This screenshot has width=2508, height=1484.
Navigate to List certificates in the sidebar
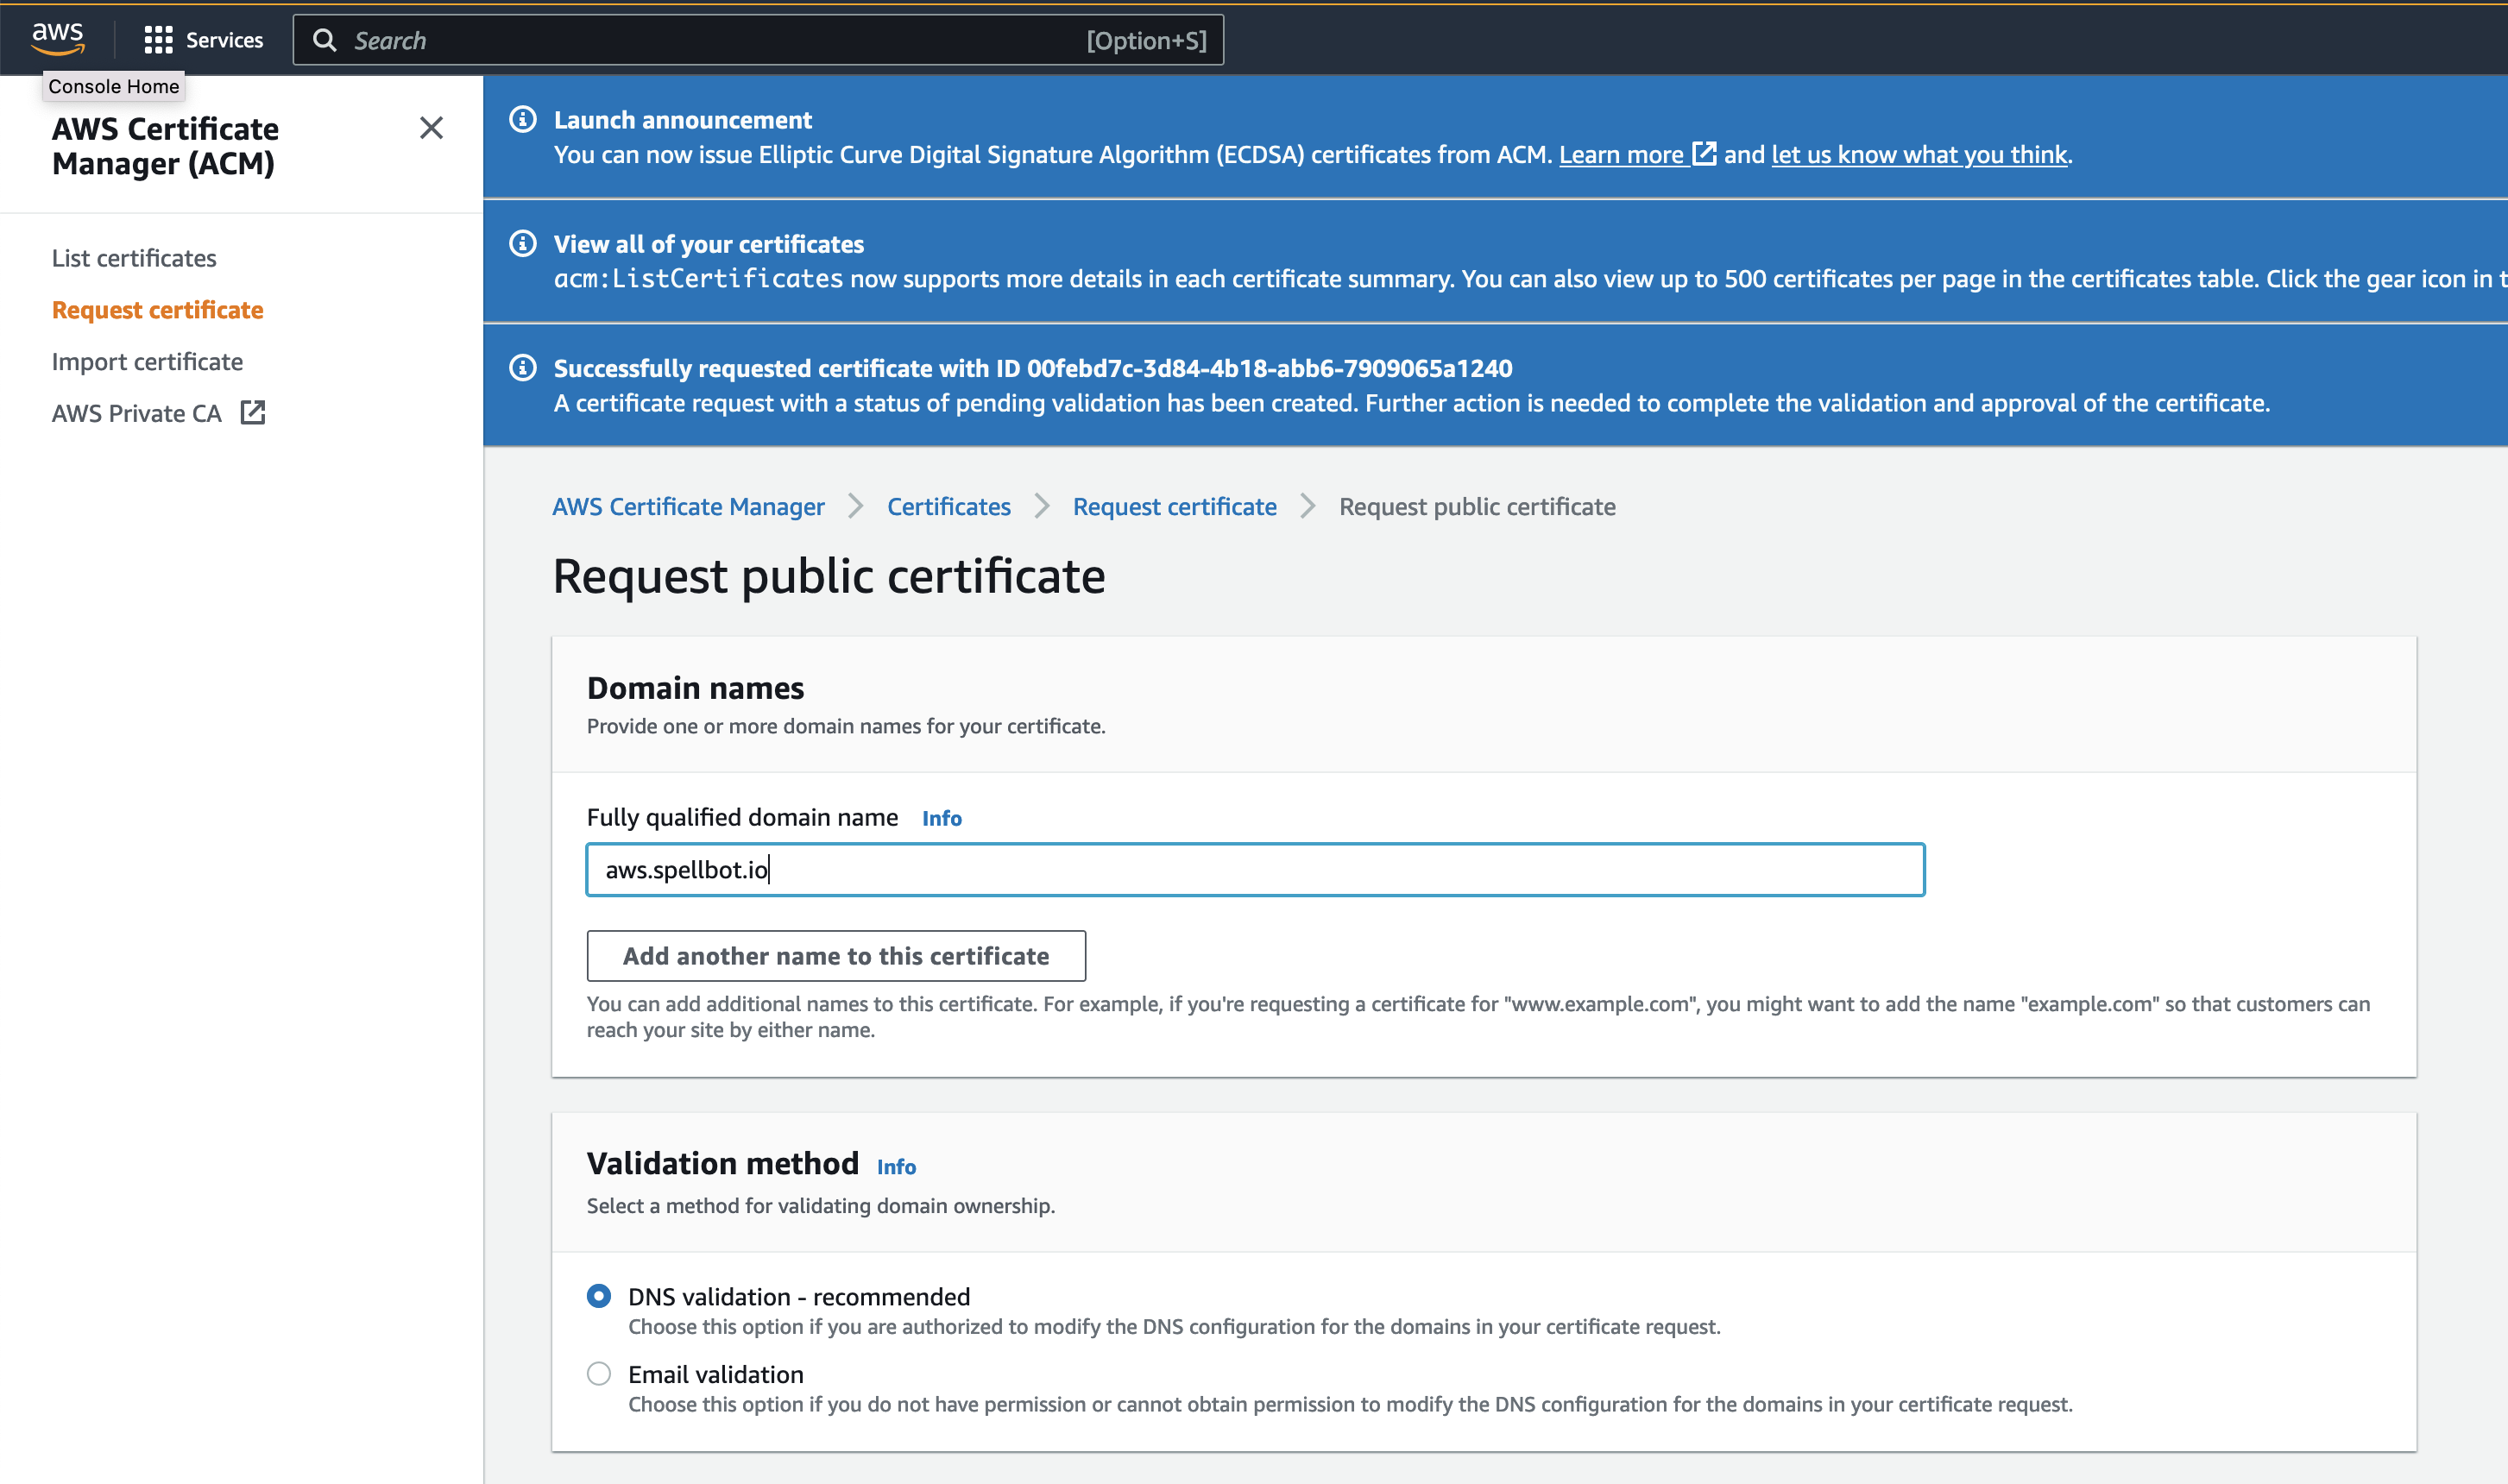(133, 257)
